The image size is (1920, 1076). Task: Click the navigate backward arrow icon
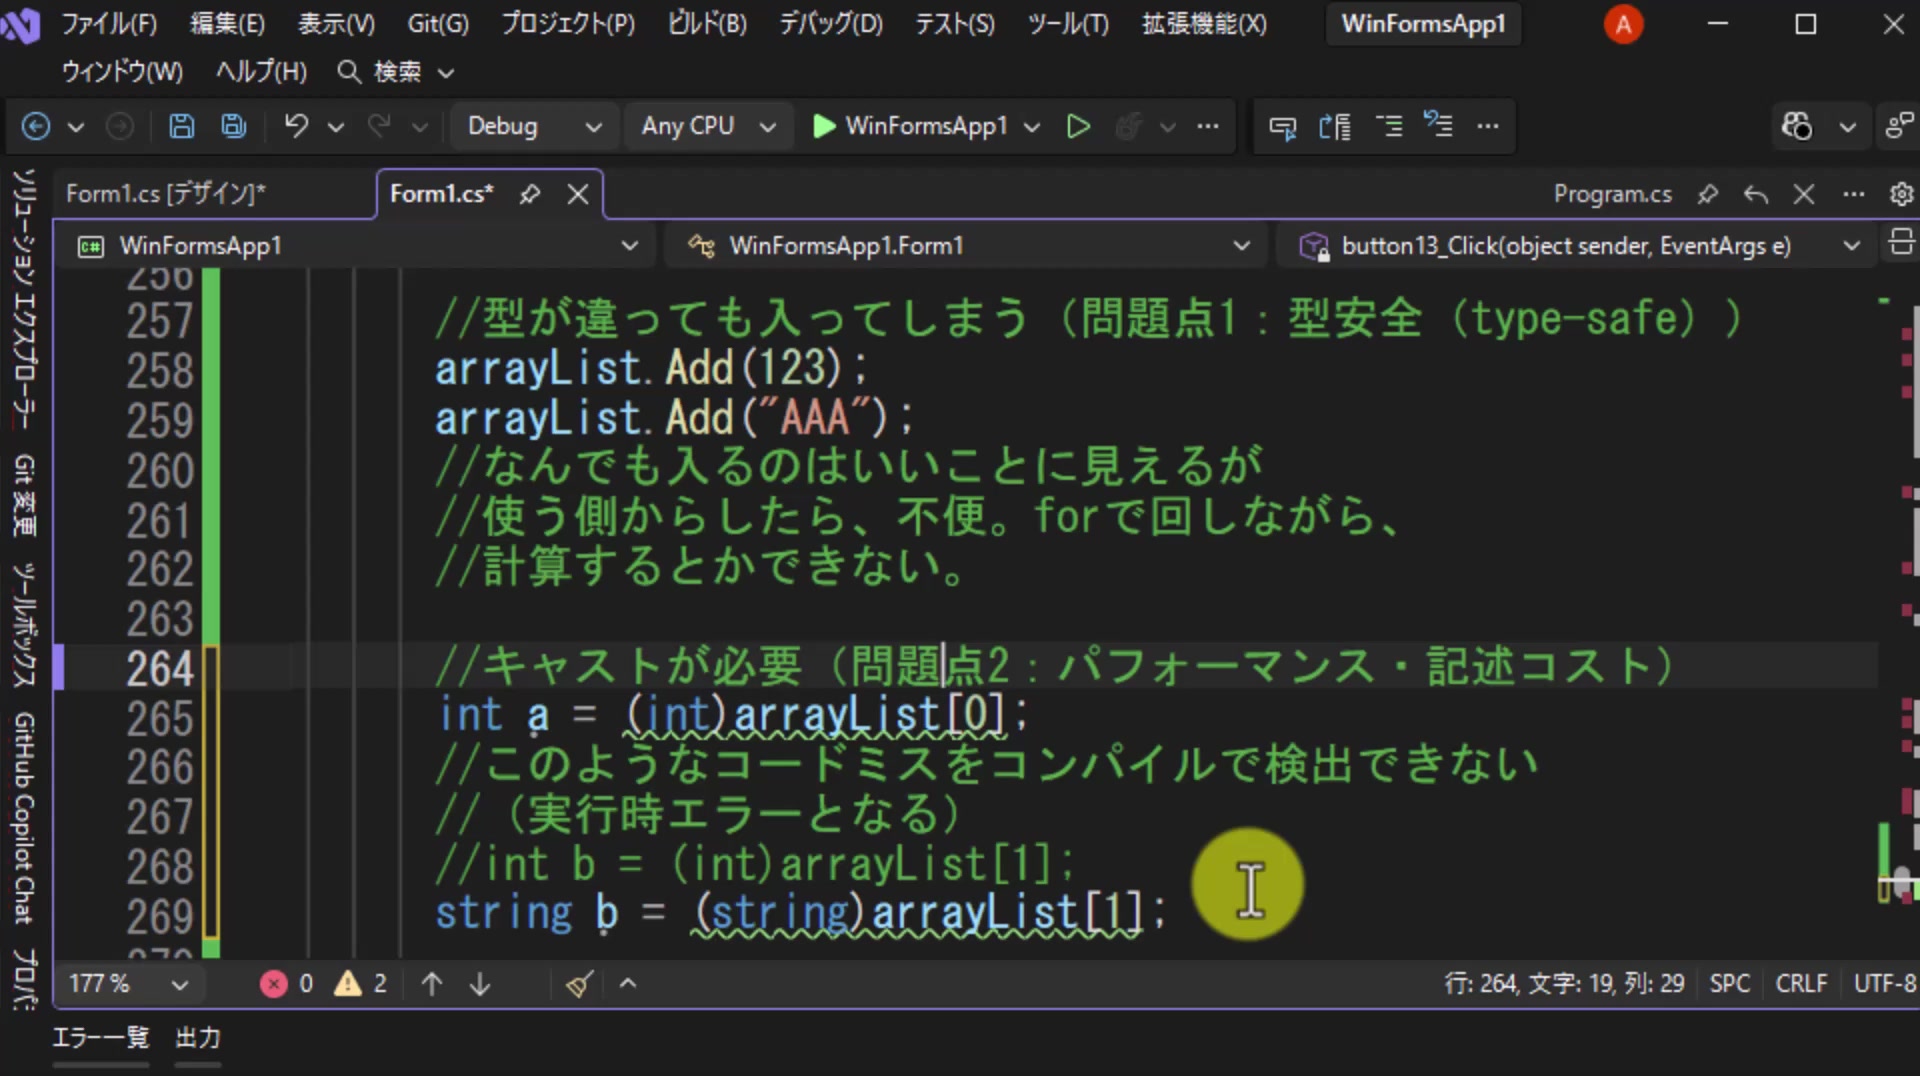point(36,126)
